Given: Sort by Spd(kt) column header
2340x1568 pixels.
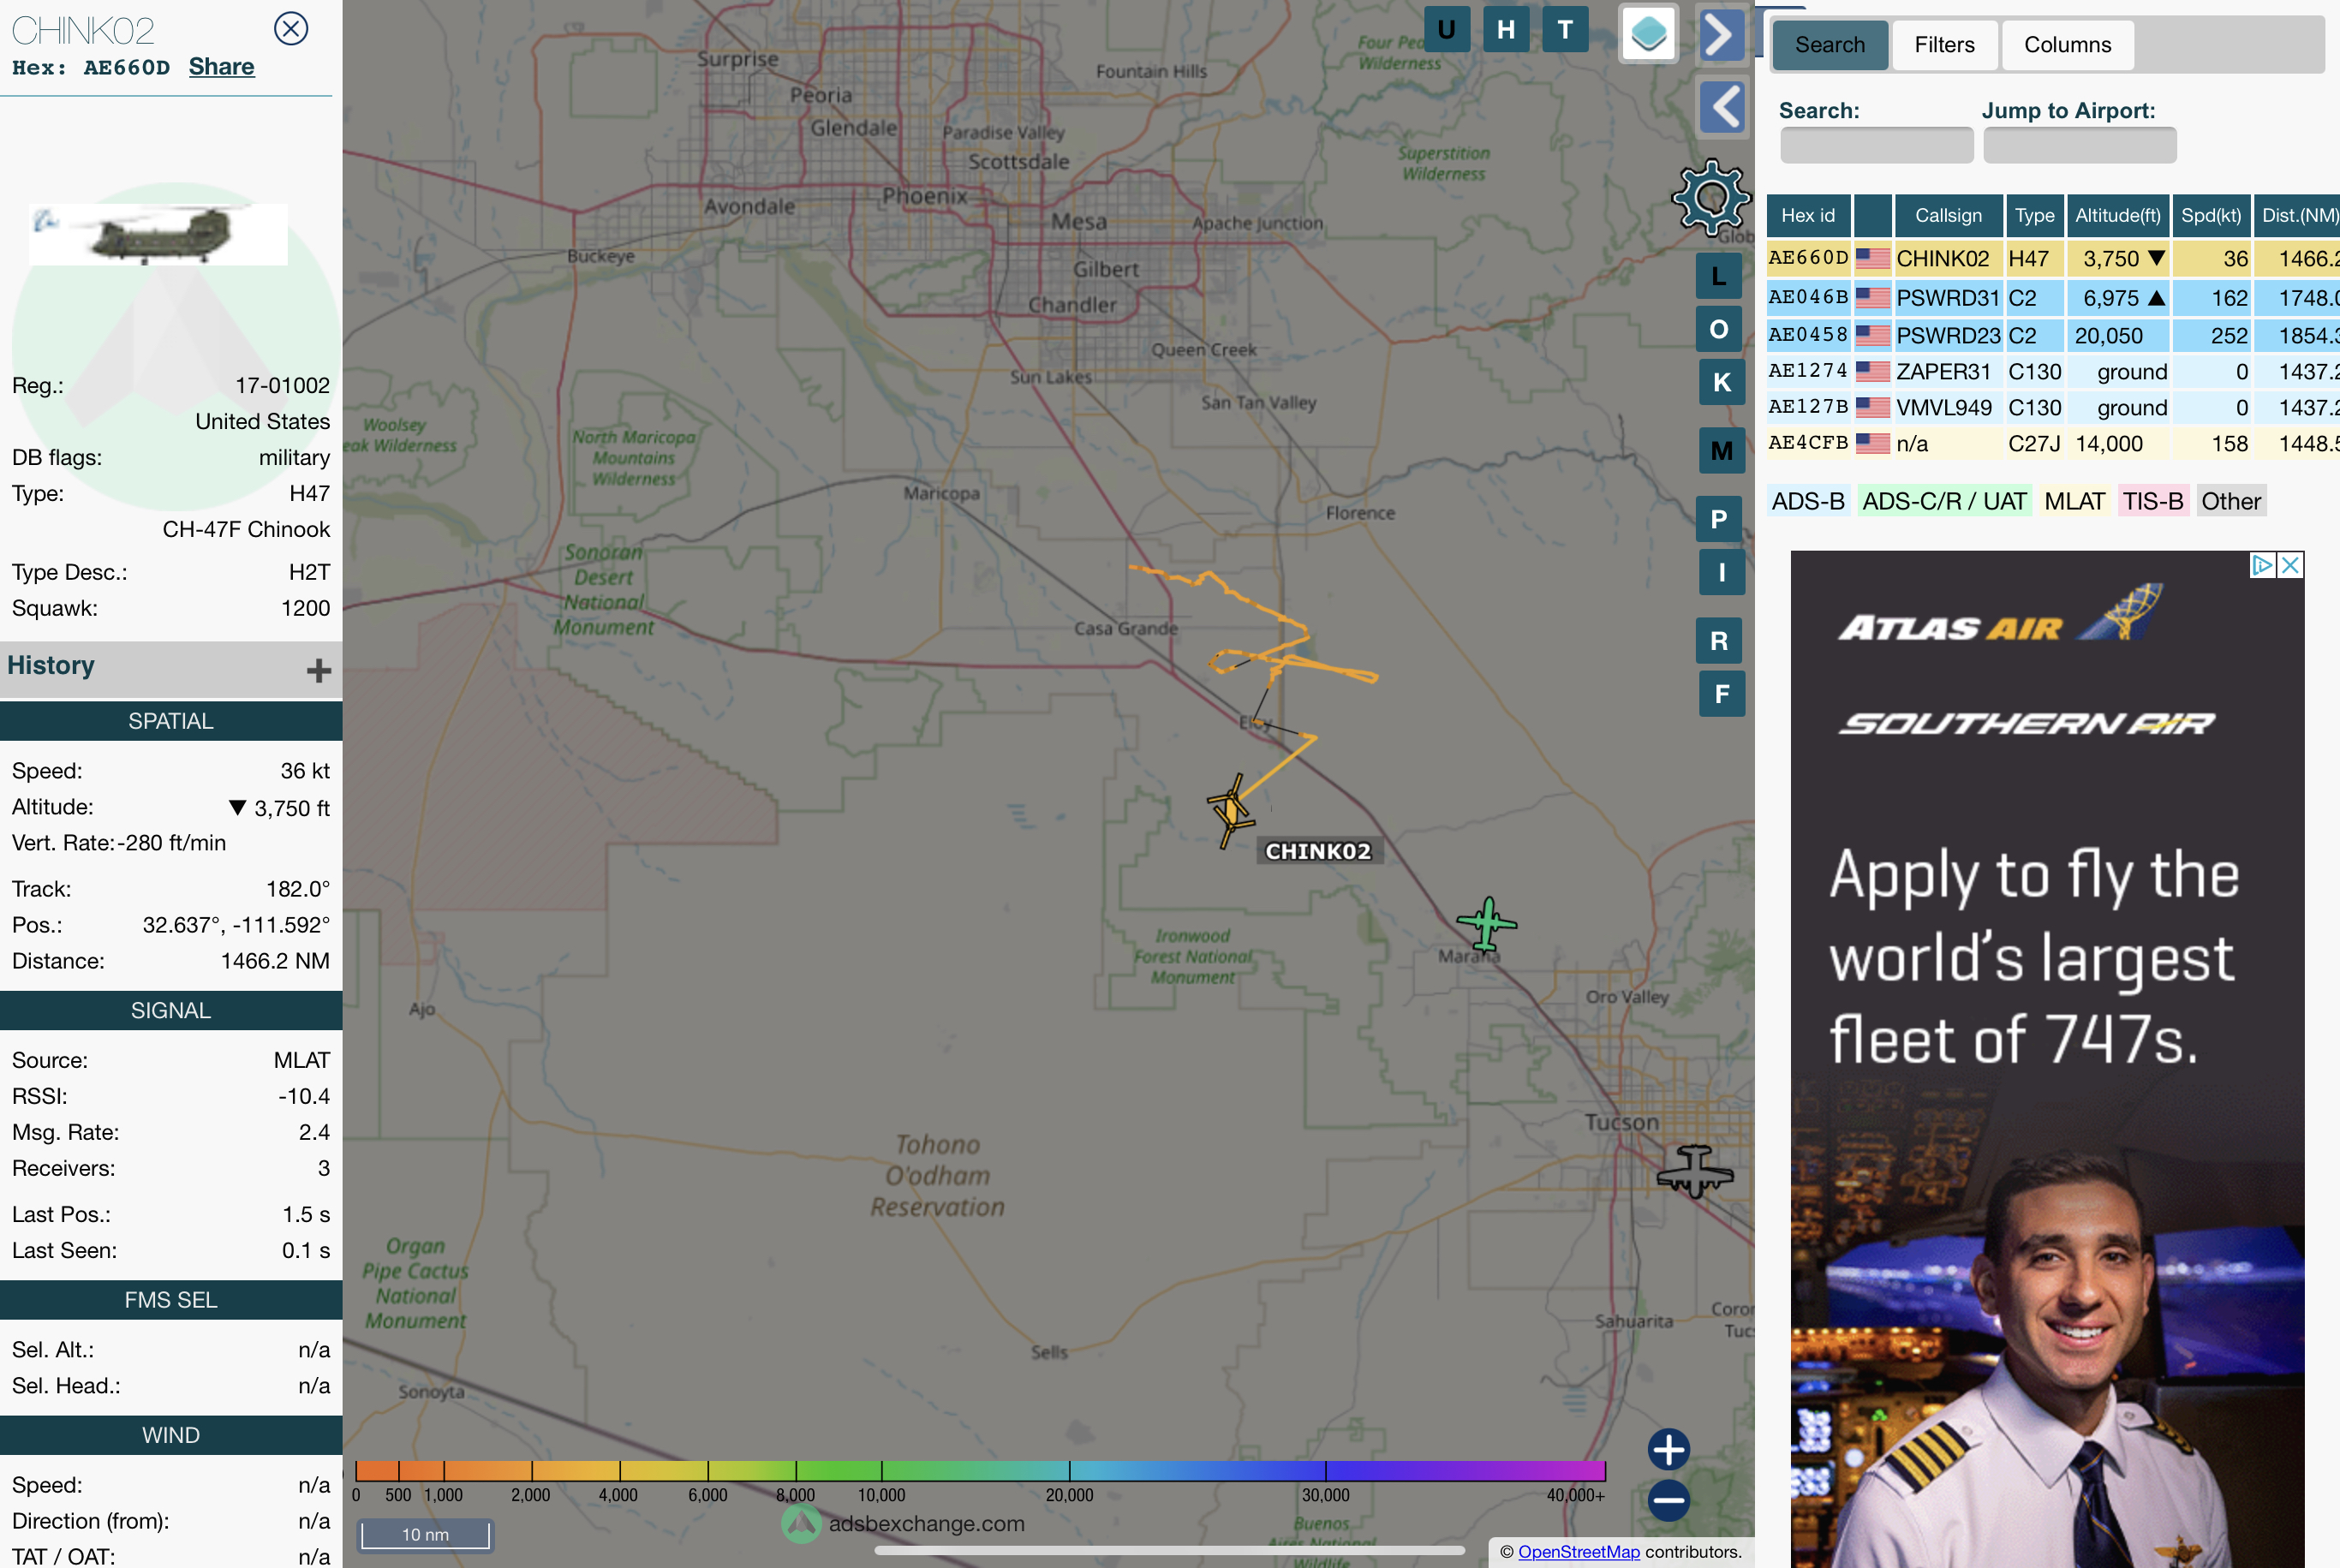Looking at the screenshot, I should click(2211, 216).
